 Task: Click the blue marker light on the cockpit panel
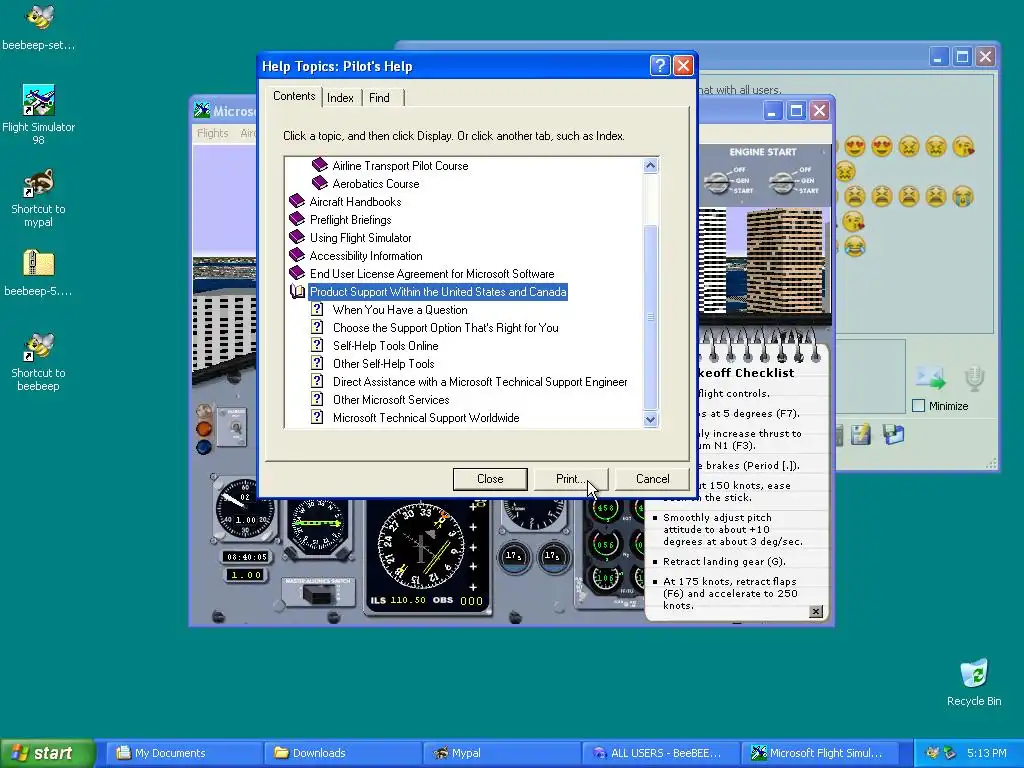[204, 447]
